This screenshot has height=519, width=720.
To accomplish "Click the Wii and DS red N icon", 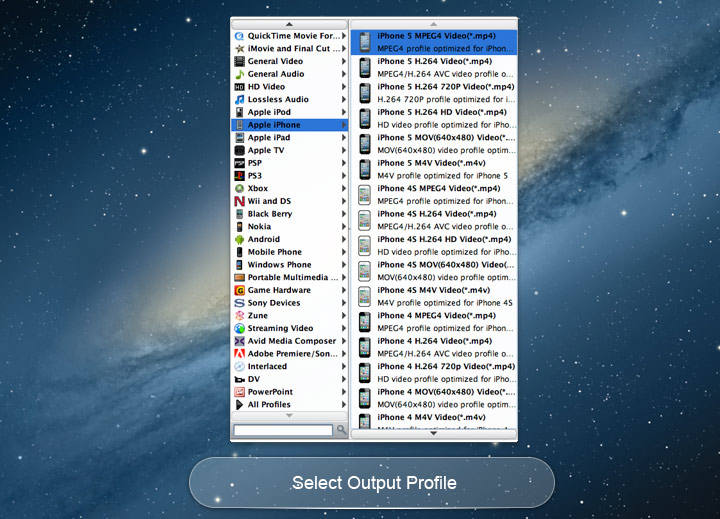I will [x=239, y=201].
